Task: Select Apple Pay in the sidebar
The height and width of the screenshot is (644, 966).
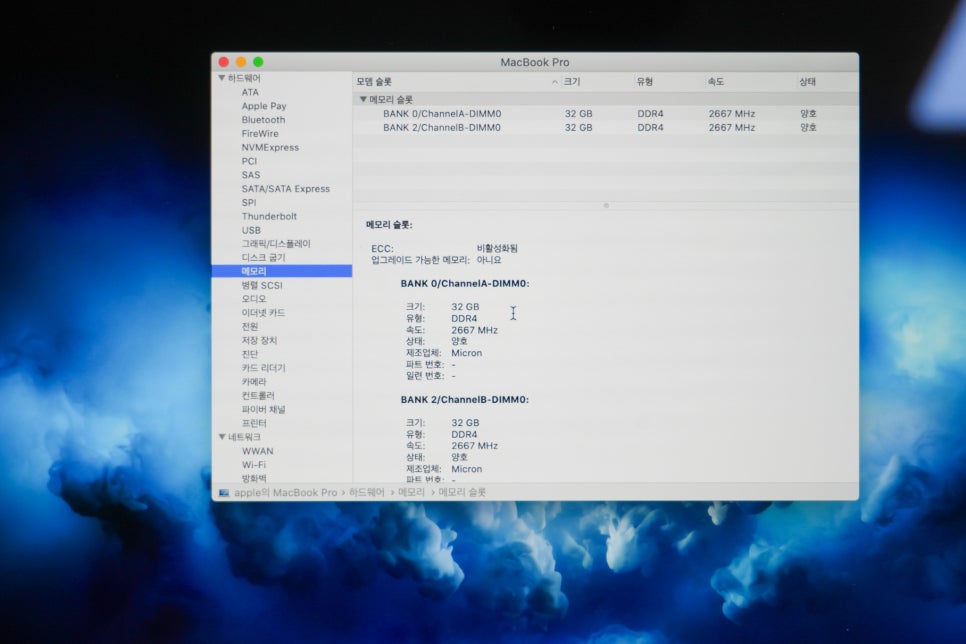Action: (264, 106)
